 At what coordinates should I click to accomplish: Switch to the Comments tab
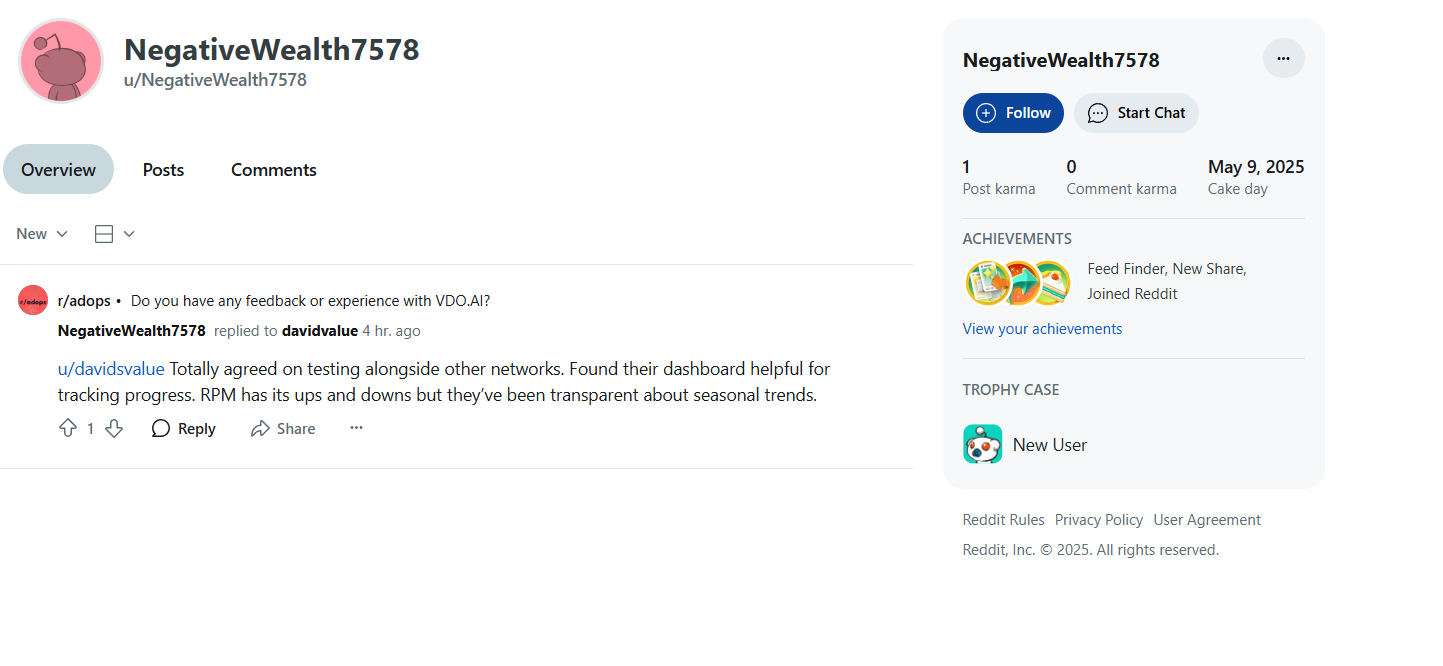tap(274, 169)
